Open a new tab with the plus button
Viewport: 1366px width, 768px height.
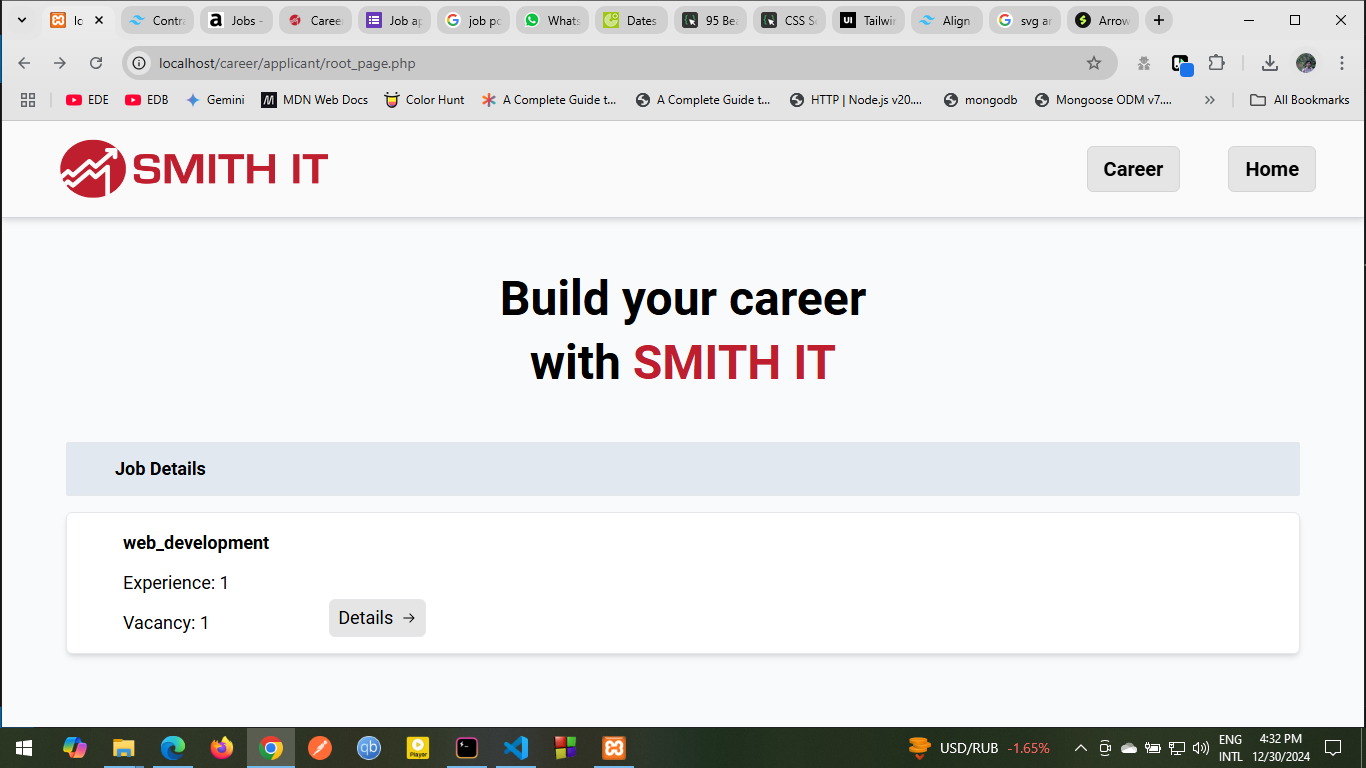click(1158, 20)
